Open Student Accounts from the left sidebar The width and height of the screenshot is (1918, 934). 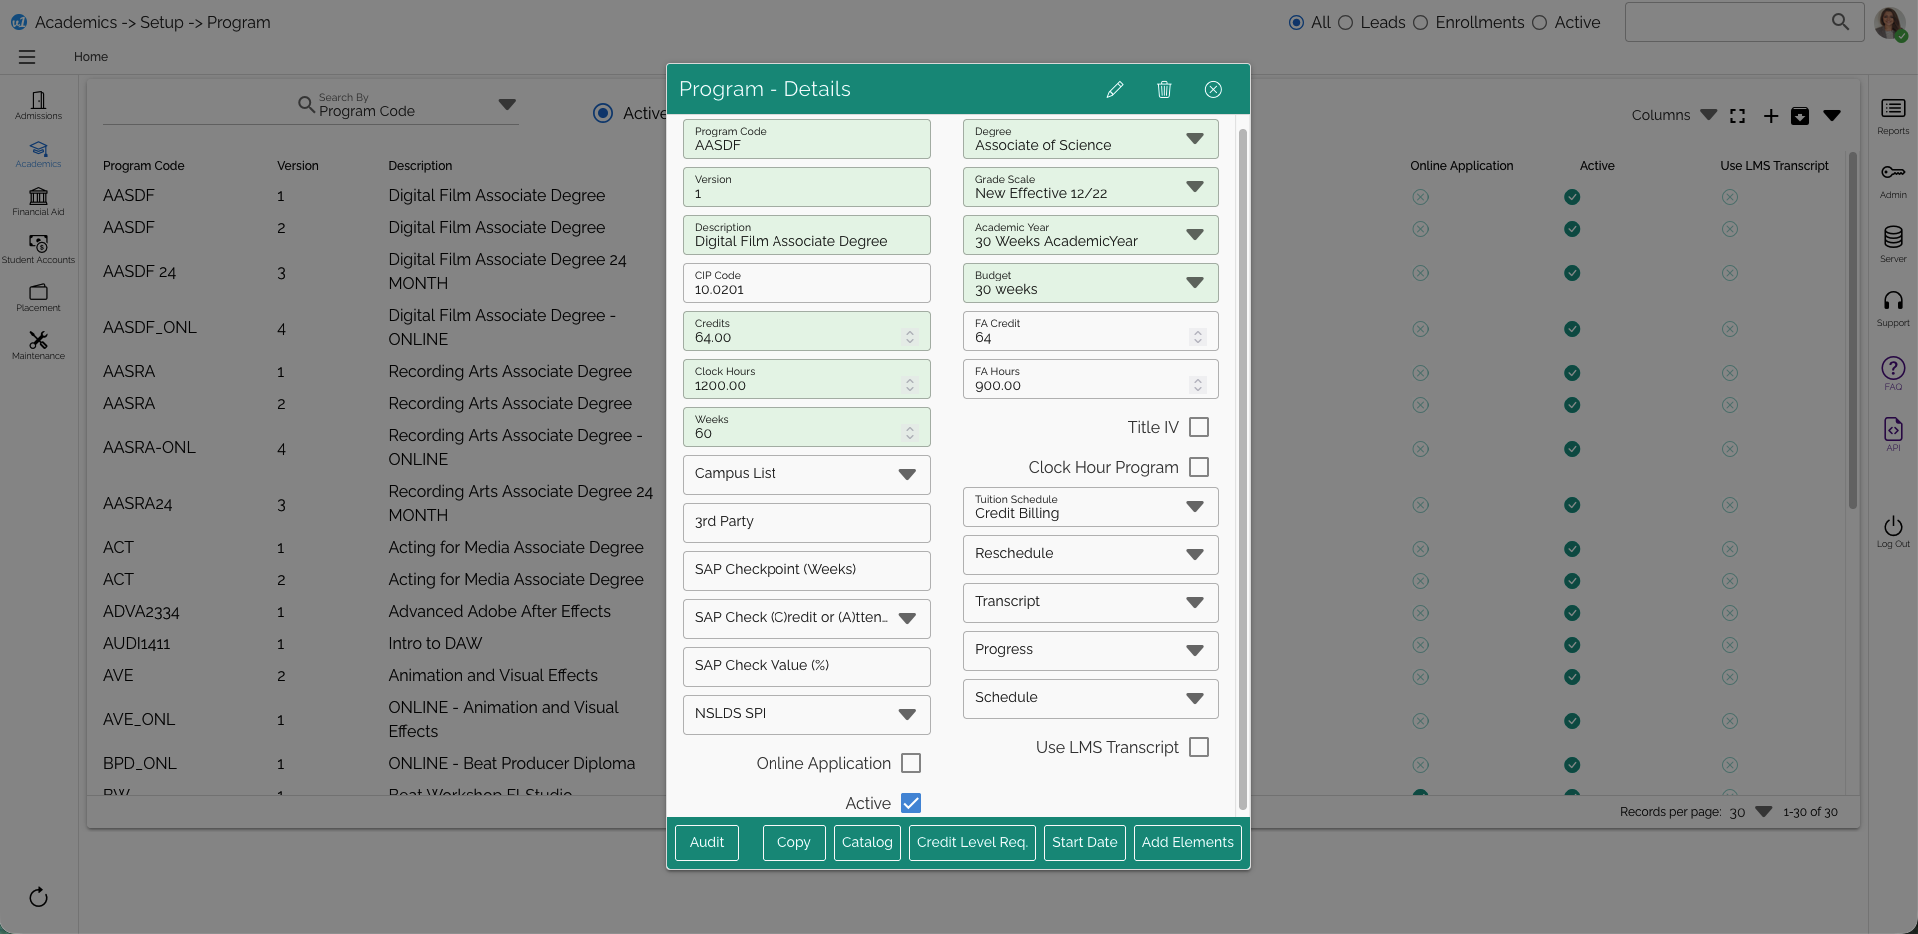[x=38, y=248]
